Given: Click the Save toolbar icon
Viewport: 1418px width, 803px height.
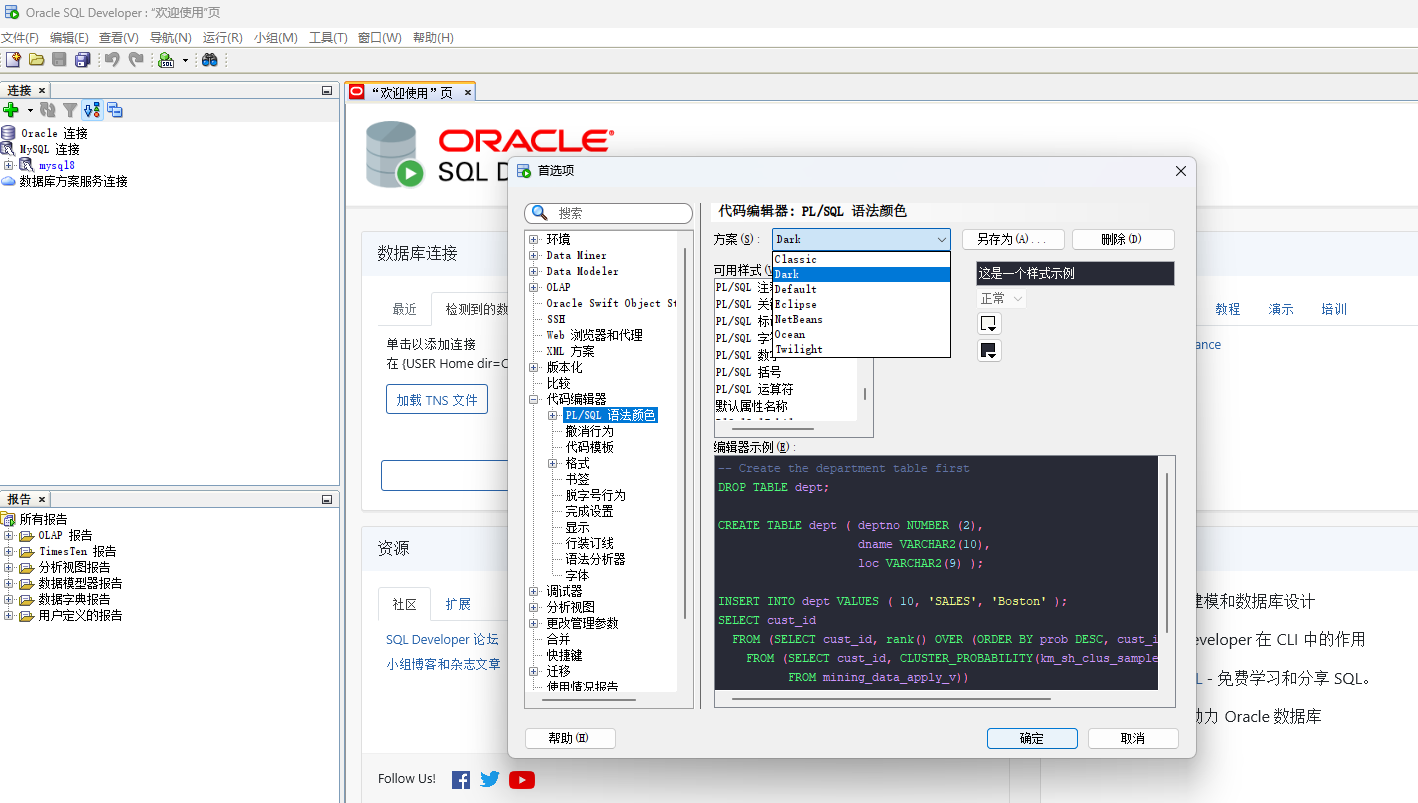Looking at the screenshot, I should [x=59, y=60].
